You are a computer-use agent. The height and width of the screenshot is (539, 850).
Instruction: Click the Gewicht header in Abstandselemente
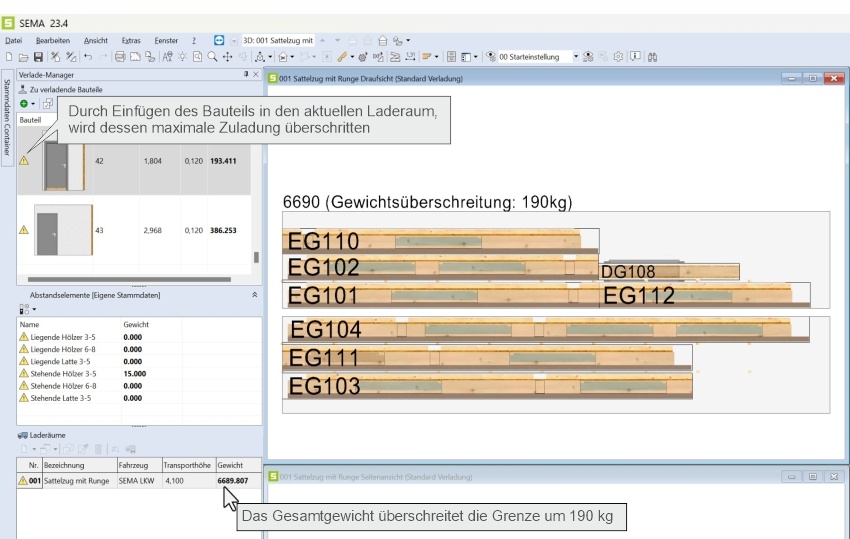pyautogui.click(x=136, y=324)
